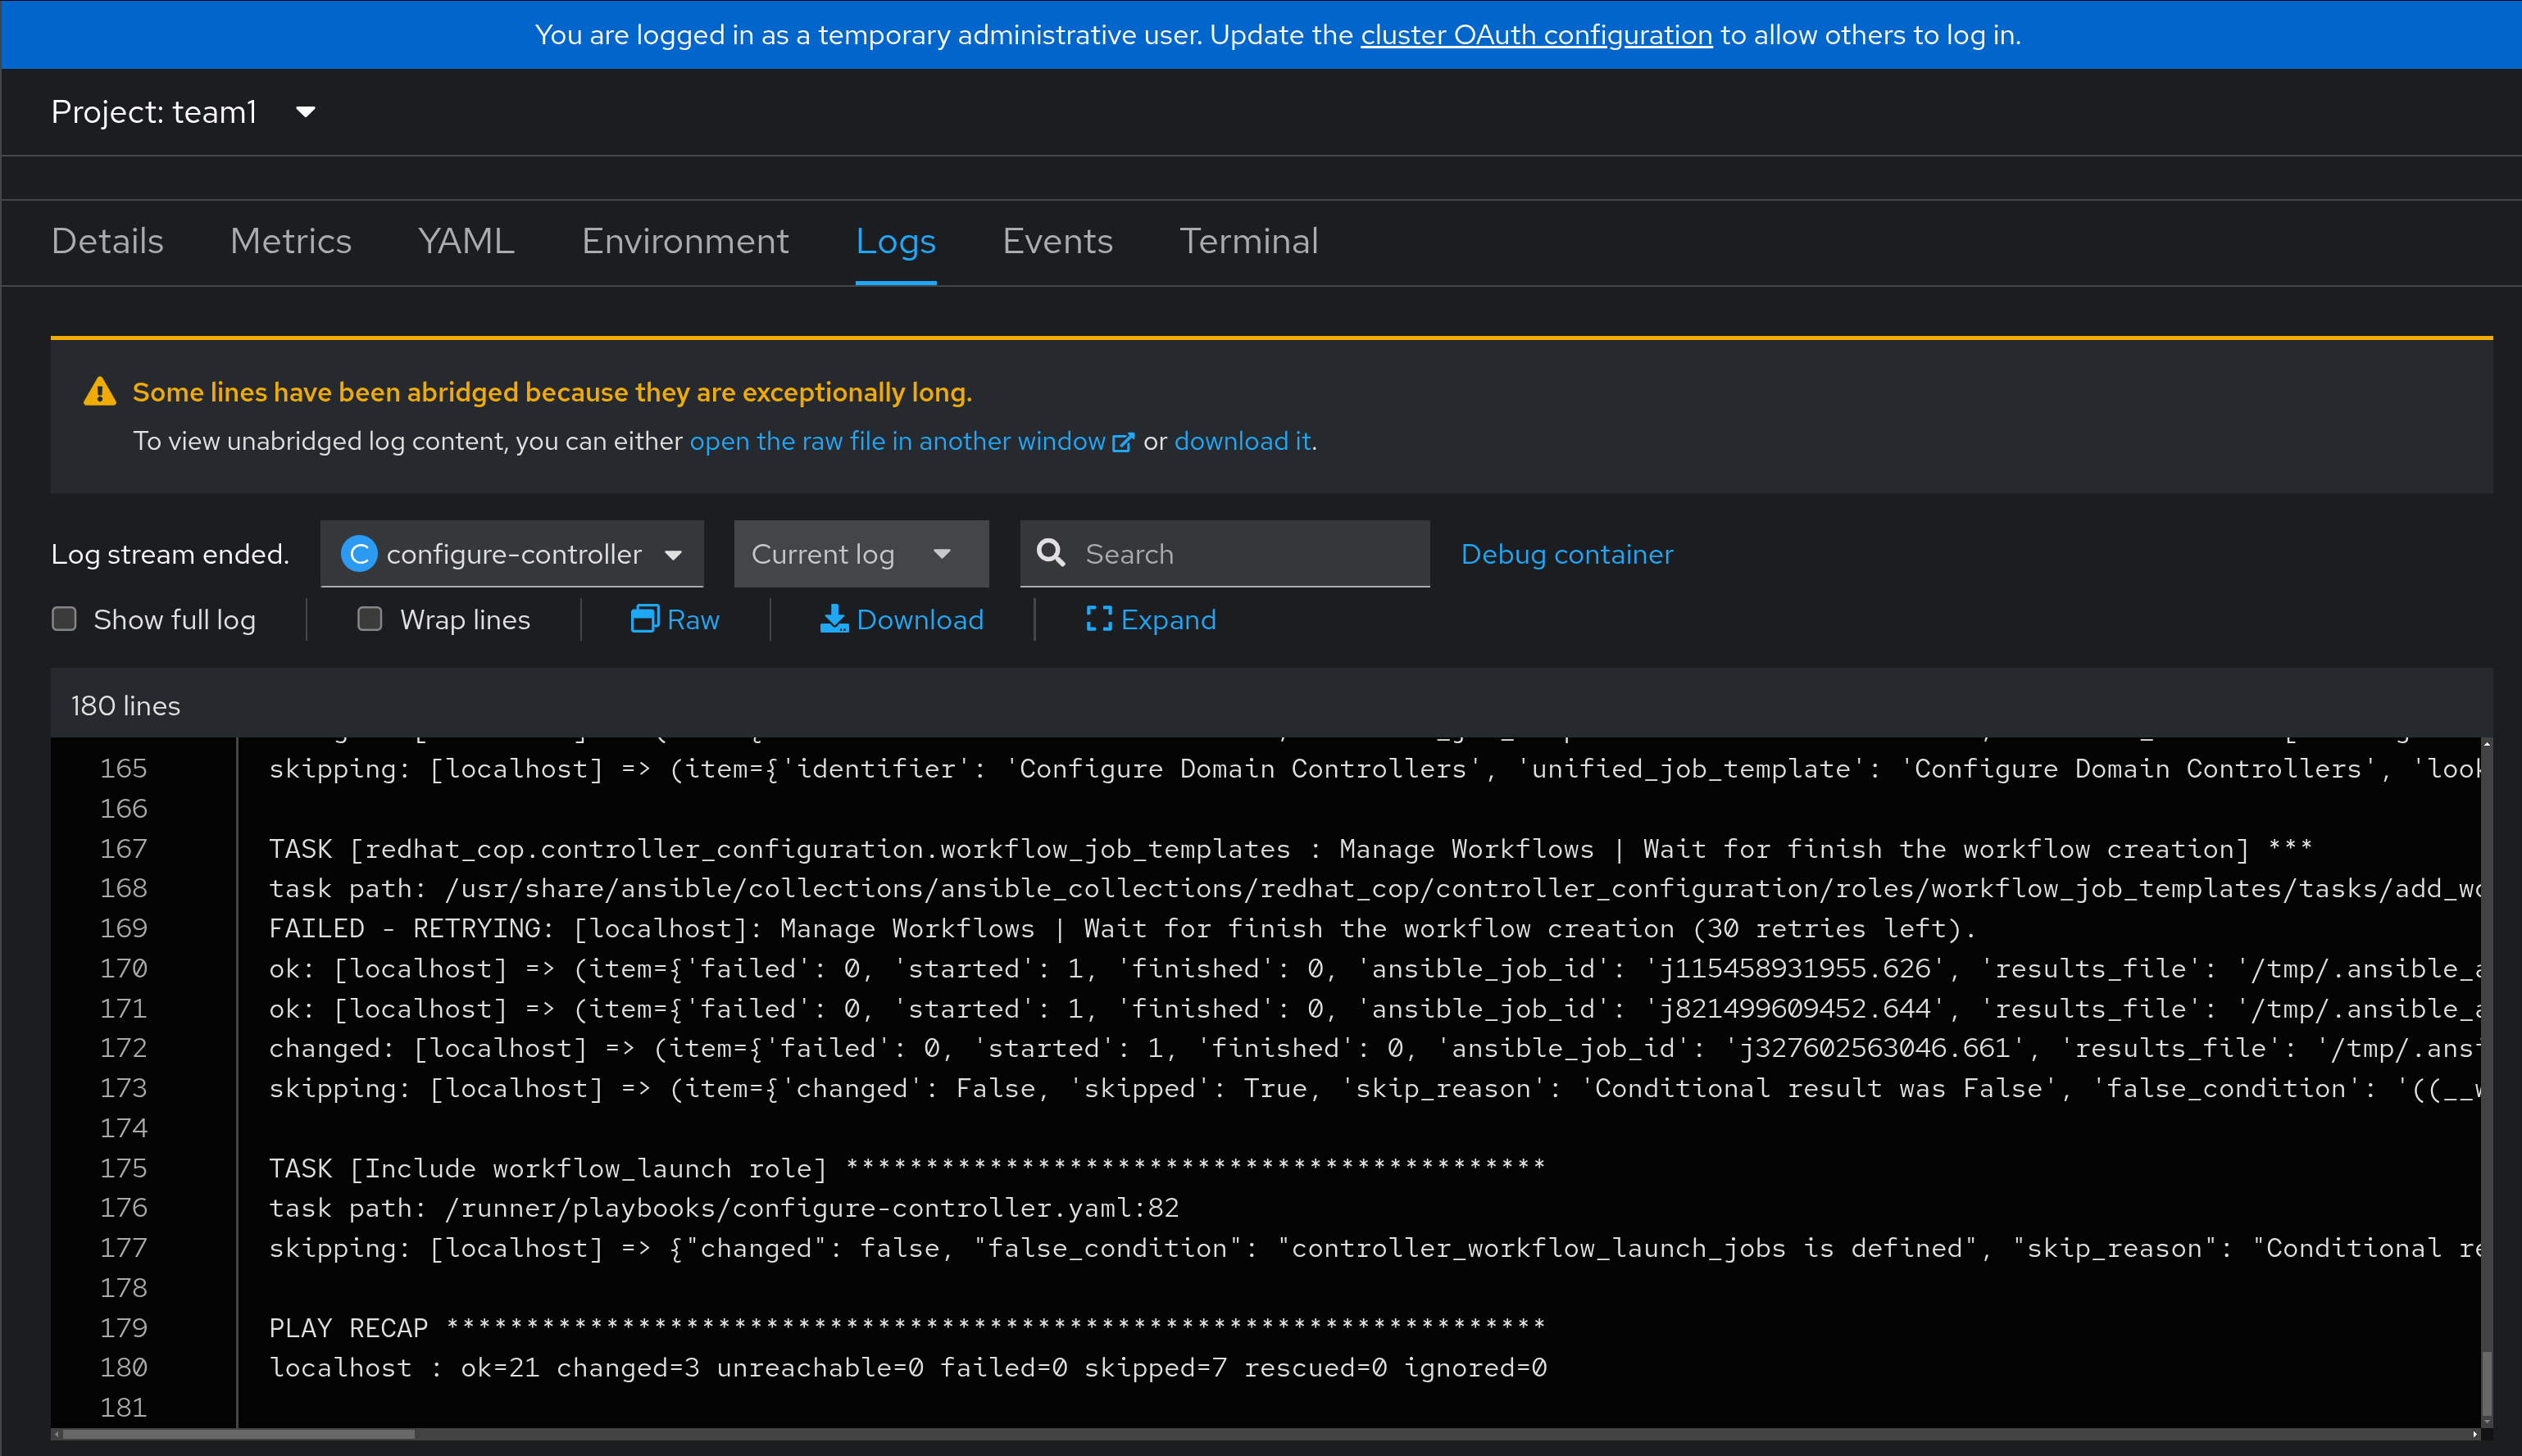Click the PLAY RECAP log line

907,1327
